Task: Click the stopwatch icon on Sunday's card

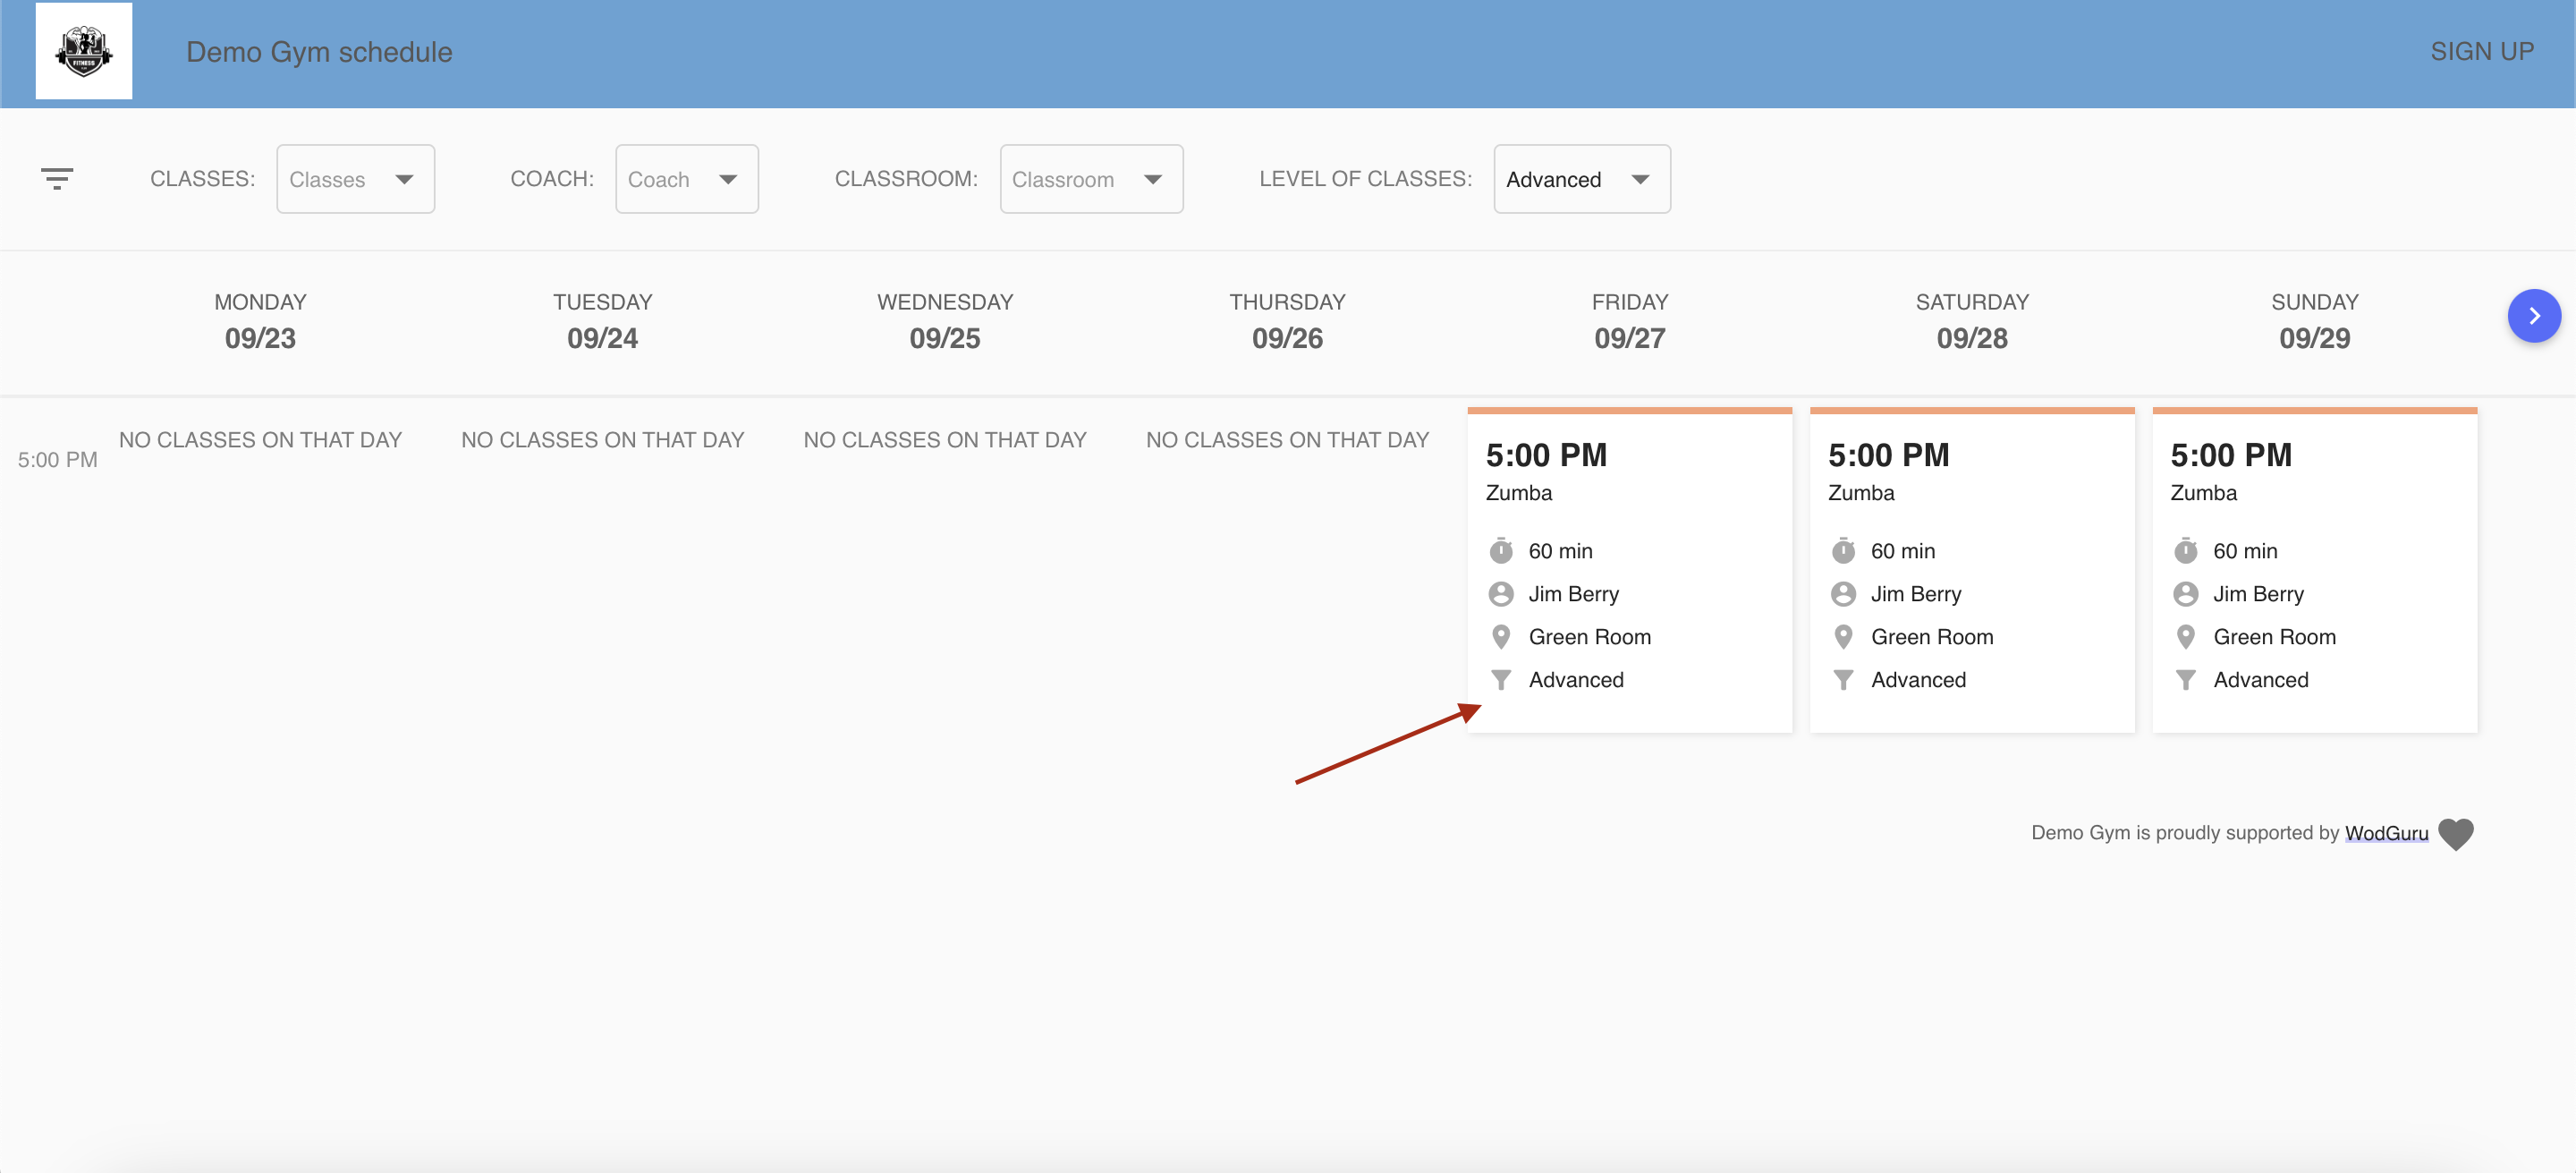Action: coord(2185,551)
